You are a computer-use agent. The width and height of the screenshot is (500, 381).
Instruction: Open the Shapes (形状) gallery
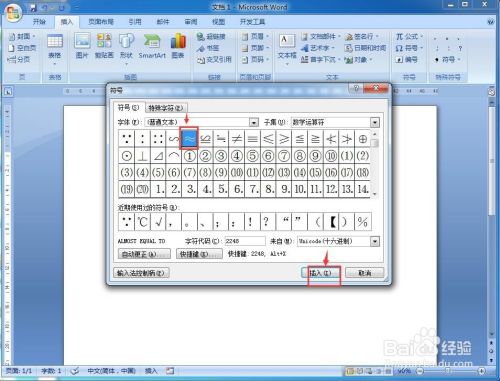coord(126,49)
